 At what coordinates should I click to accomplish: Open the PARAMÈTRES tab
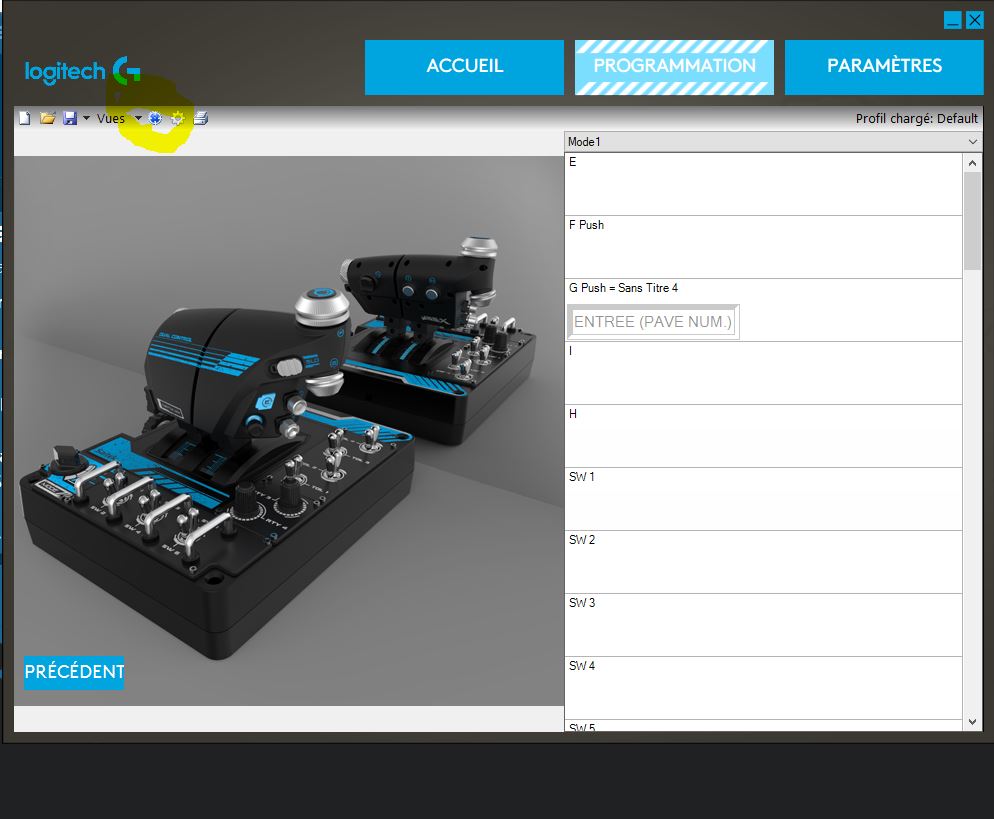coord(884,67)
